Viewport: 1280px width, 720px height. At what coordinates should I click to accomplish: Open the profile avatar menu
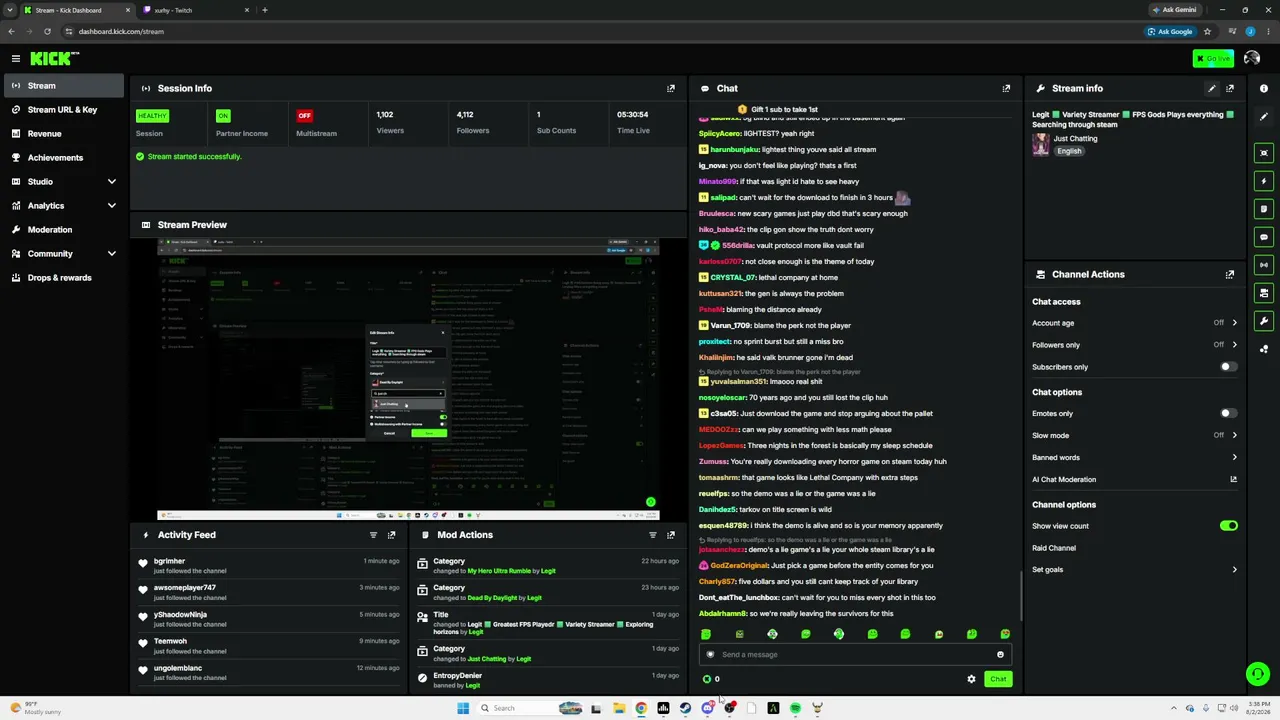(x=1252, y=59)
